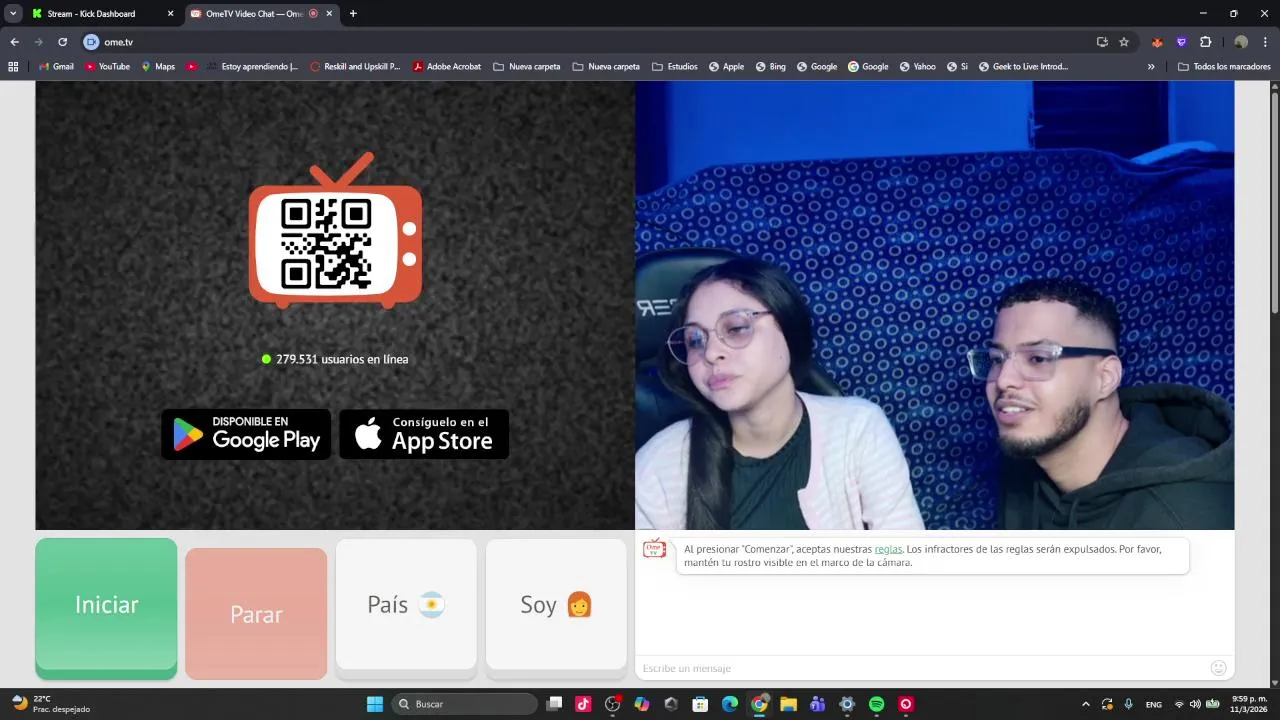The image size is (1280, 720).
Task: Click the install app icon in address bar
Action: pyautogui.click(x=1102, y=42)
